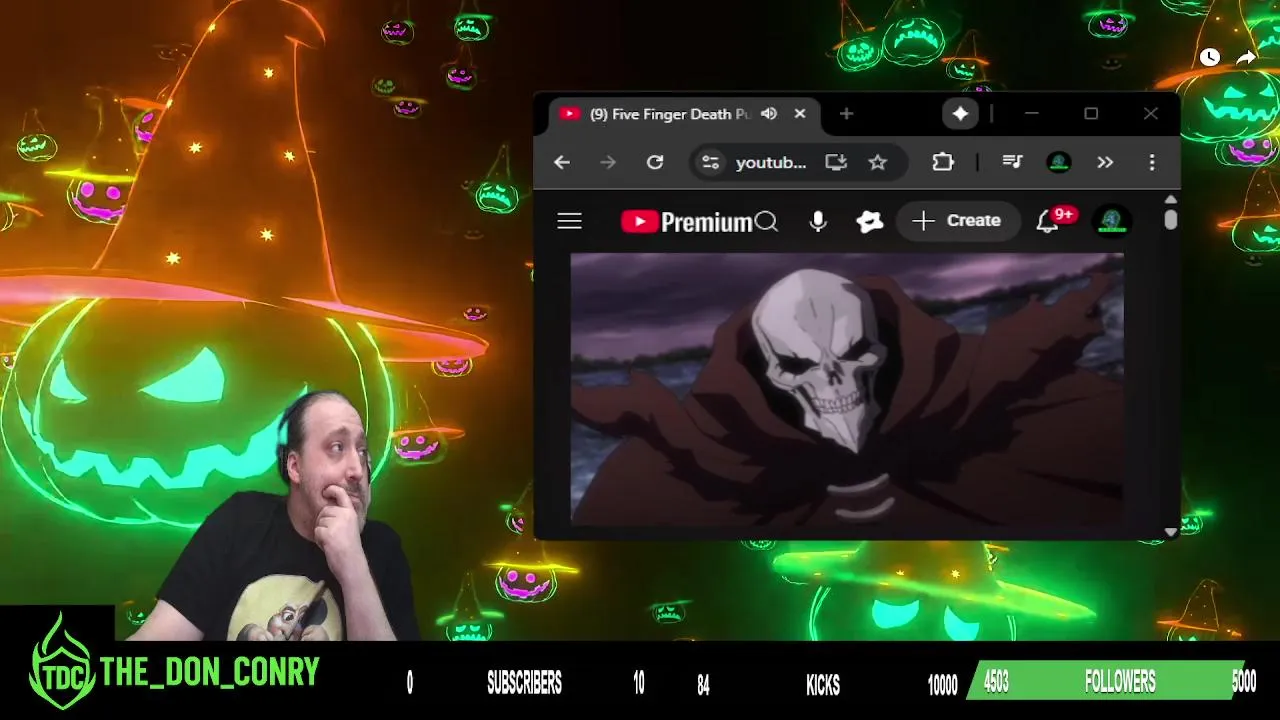The height and width of the screenshot is (720, 1280).
Task: Click the SUBSCRIBERS label in the overlay
Action: click(x=524, y=684)
